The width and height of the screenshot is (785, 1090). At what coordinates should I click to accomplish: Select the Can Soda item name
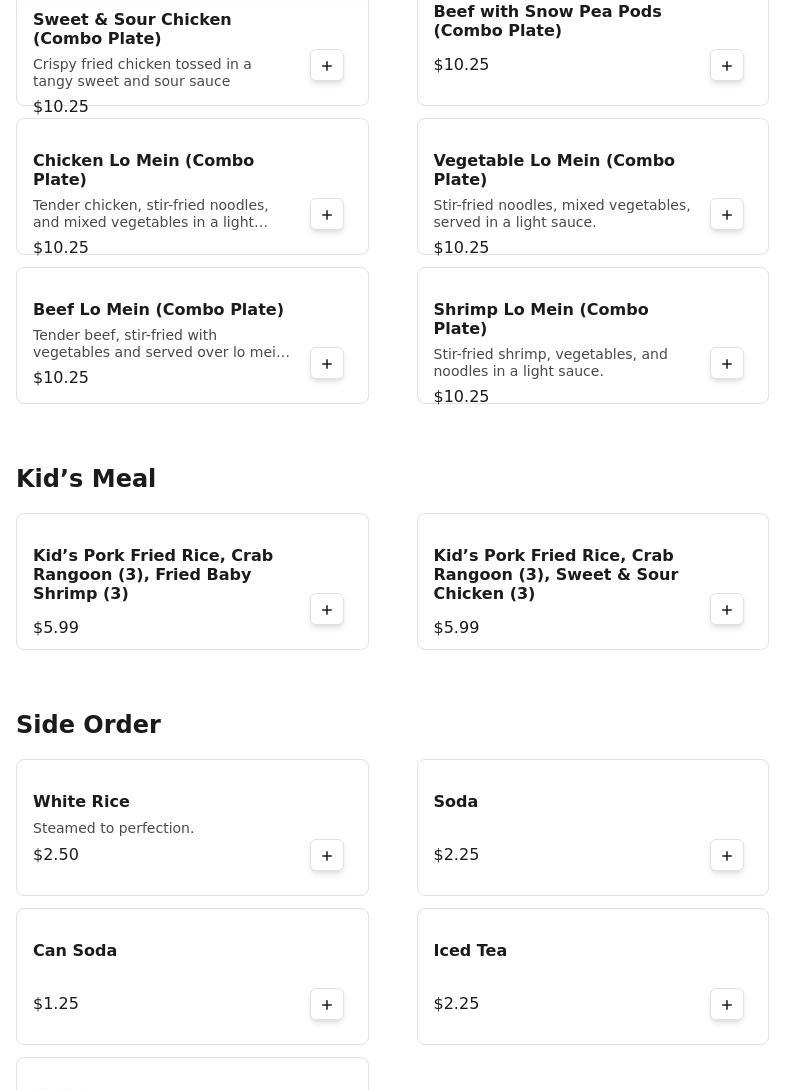75,951
